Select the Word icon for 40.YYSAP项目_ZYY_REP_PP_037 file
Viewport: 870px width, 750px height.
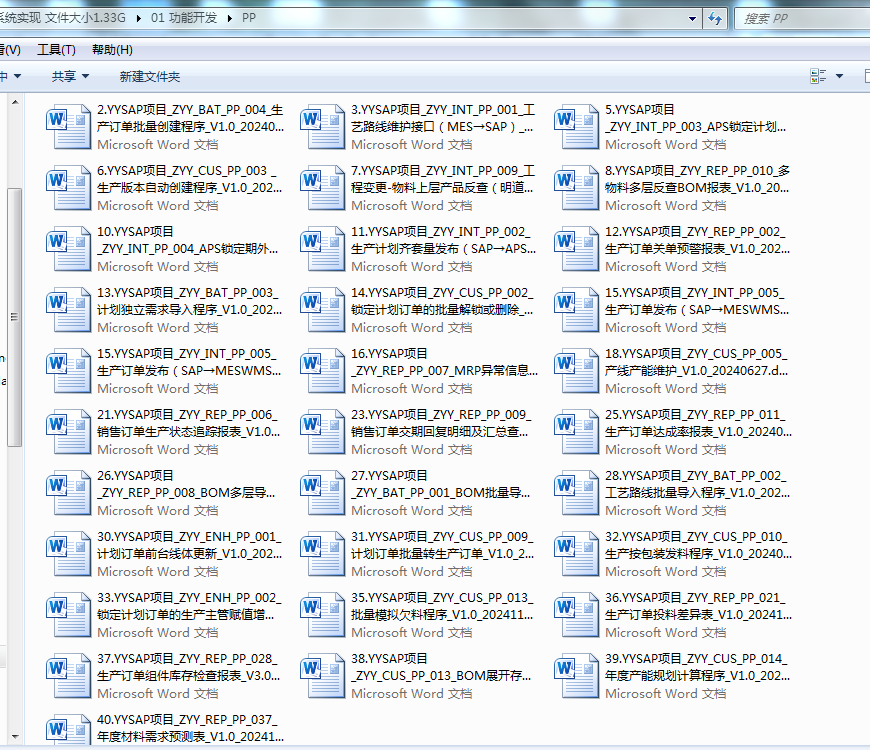point(69,730)
